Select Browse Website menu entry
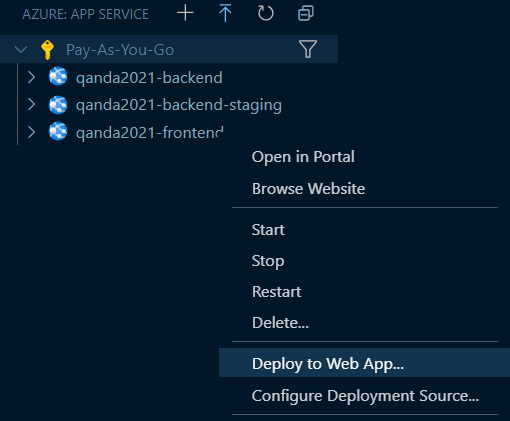The width and height of the screenshot is (510, 421). pos(308,189)
